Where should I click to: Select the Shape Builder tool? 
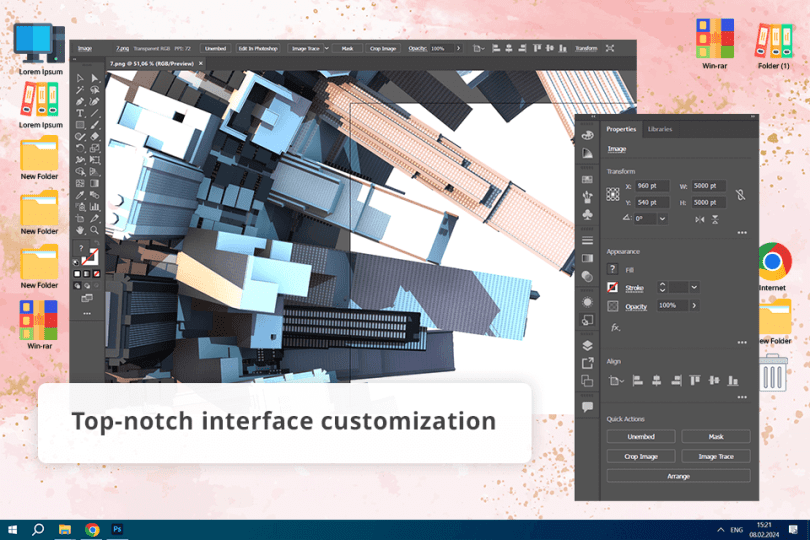coord(80,172)
